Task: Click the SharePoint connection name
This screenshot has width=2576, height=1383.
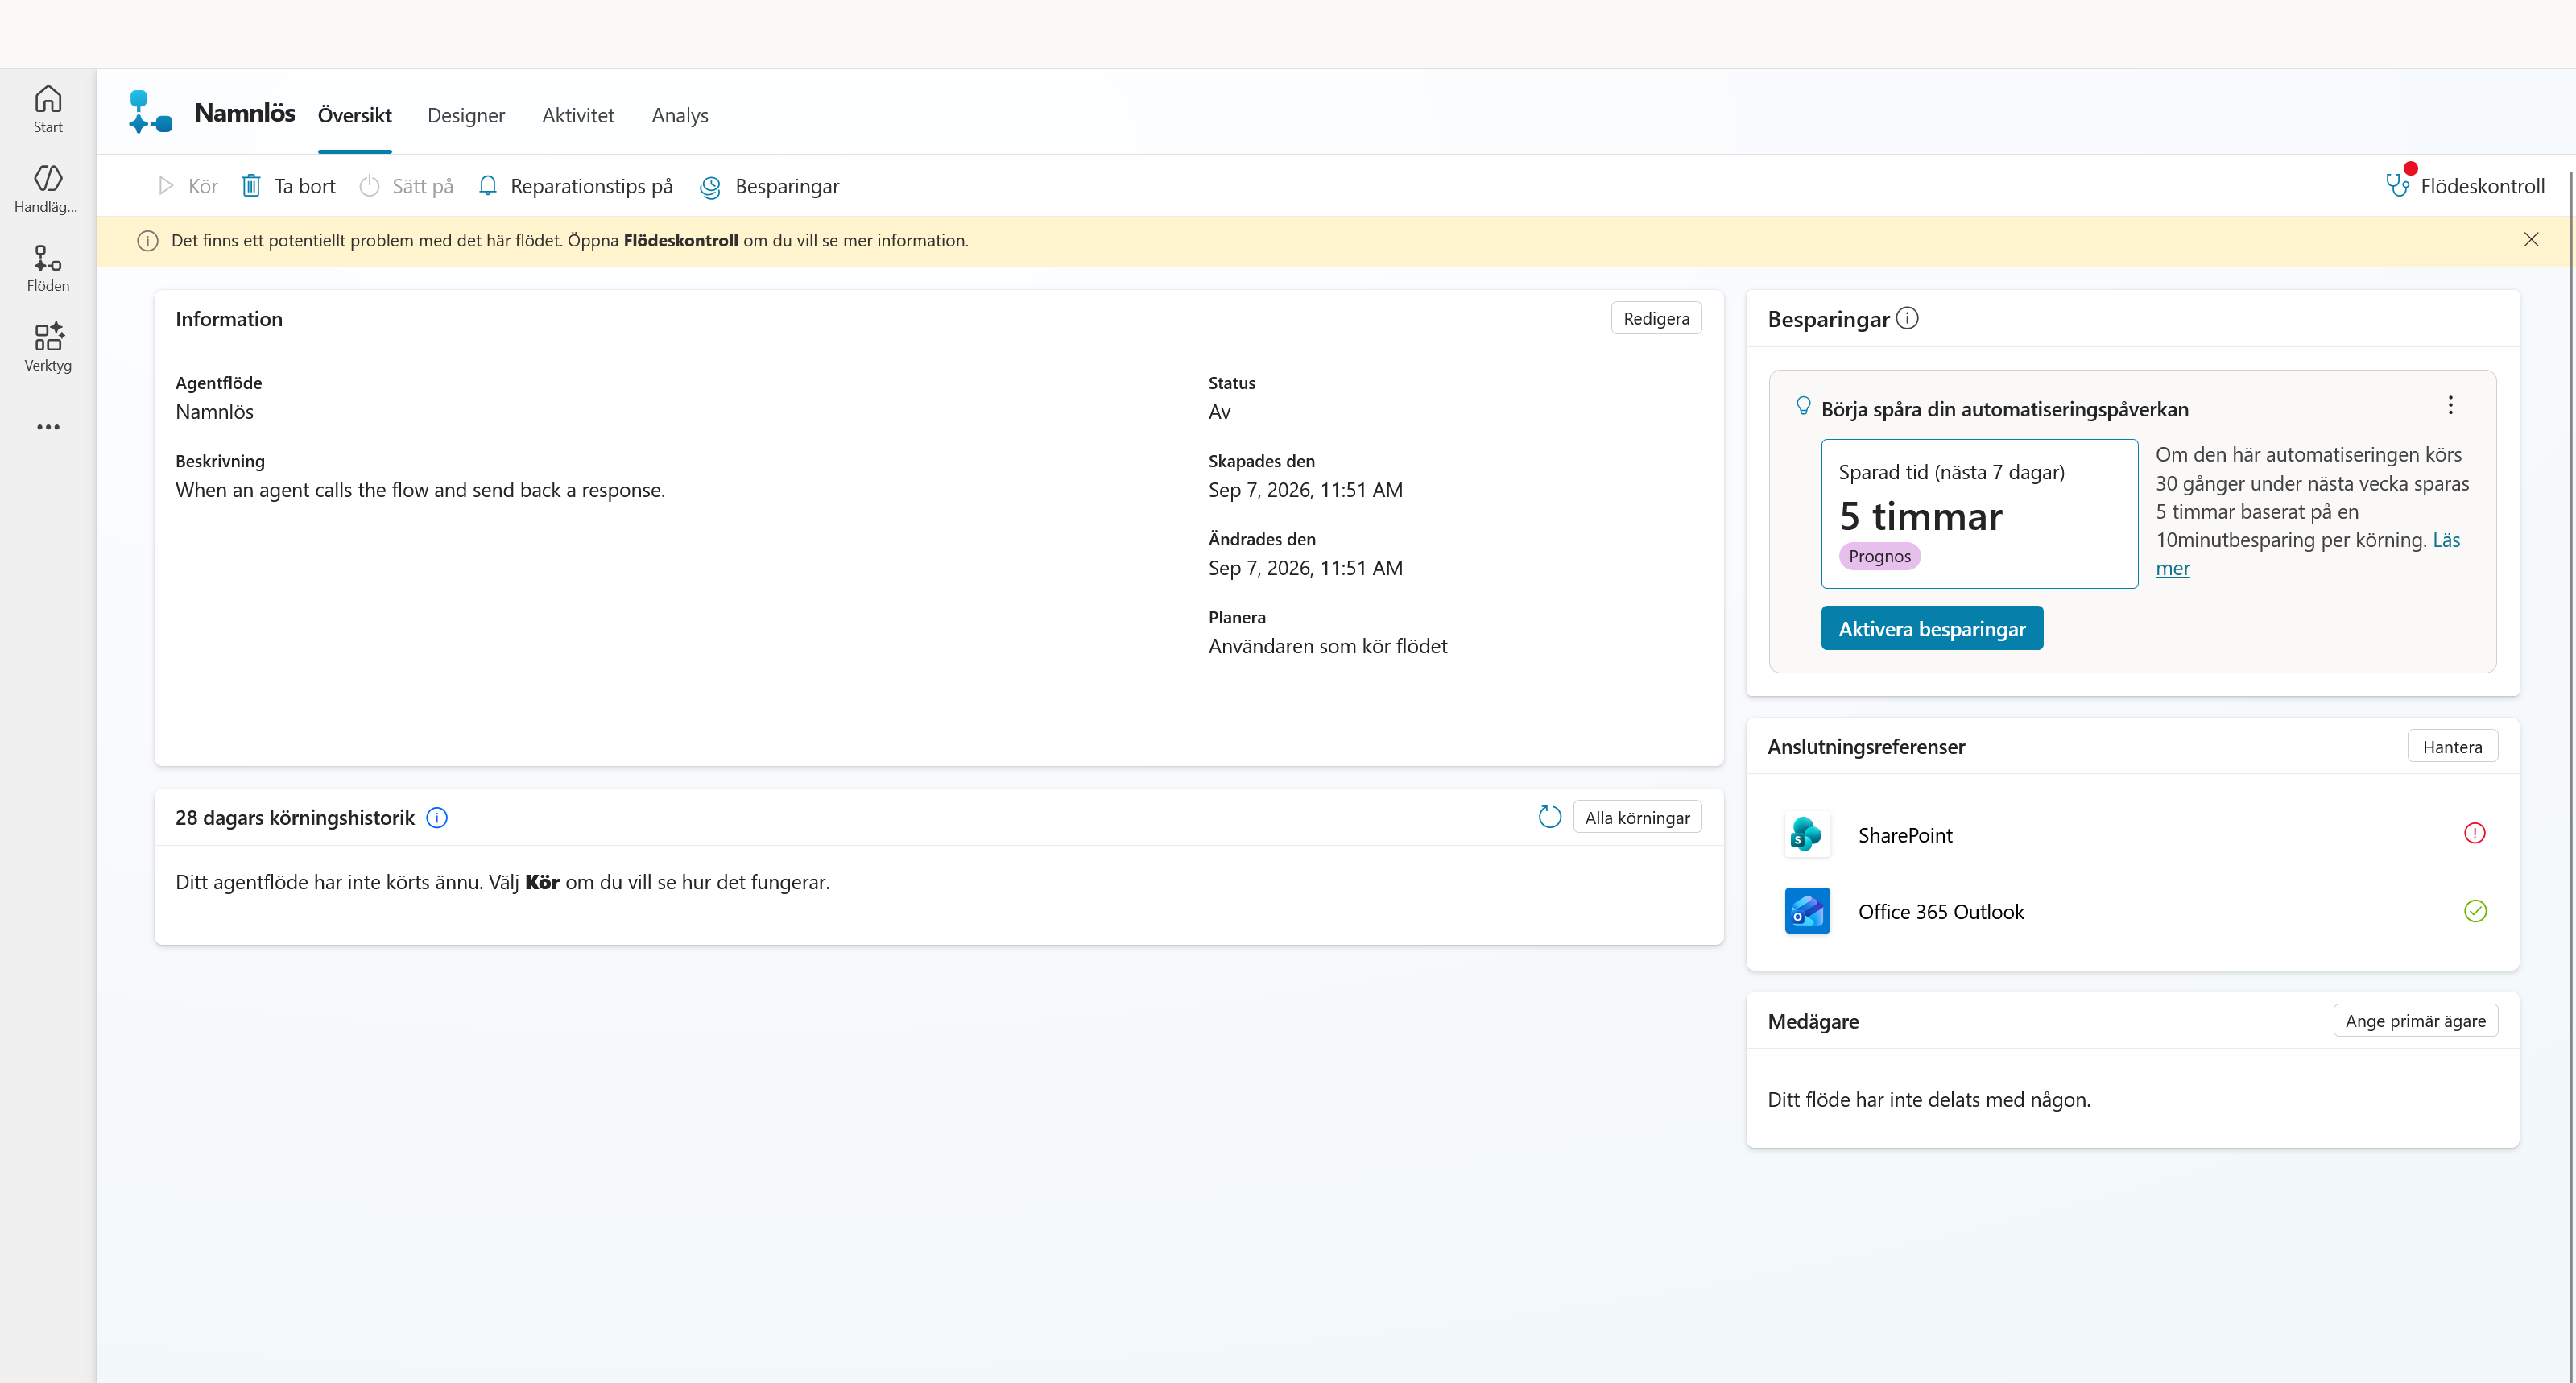Action: 1905,835
